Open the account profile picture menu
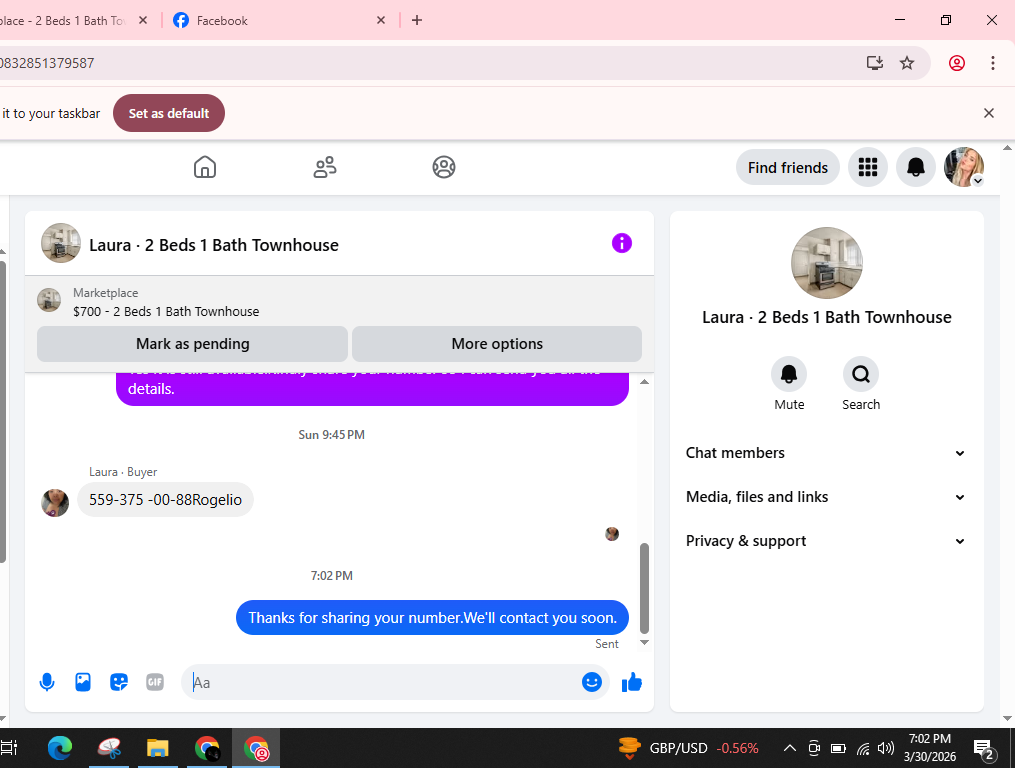The height and width of the screenshot is (768, 1015). [964, 167]
